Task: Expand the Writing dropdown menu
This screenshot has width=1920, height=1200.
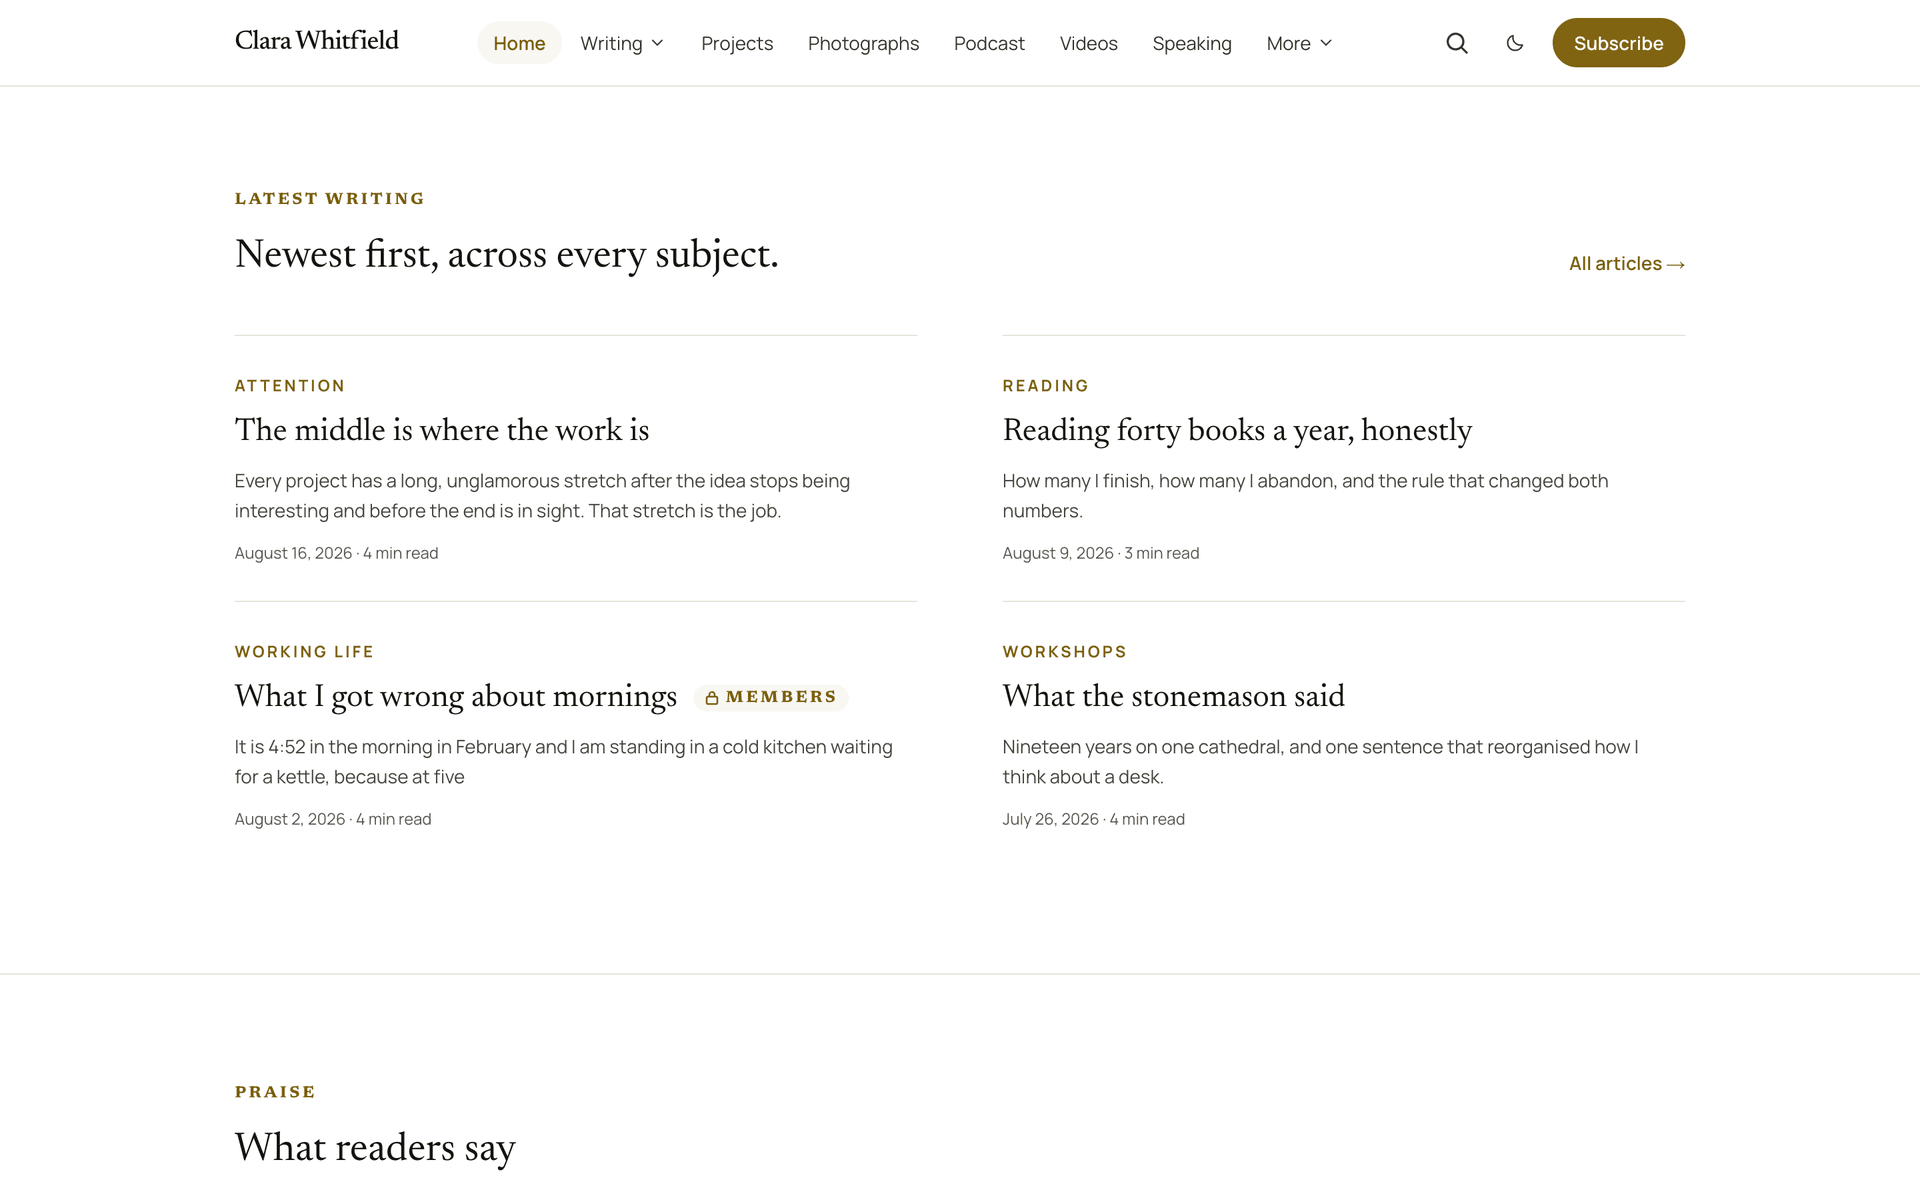Action: point(622,43)
